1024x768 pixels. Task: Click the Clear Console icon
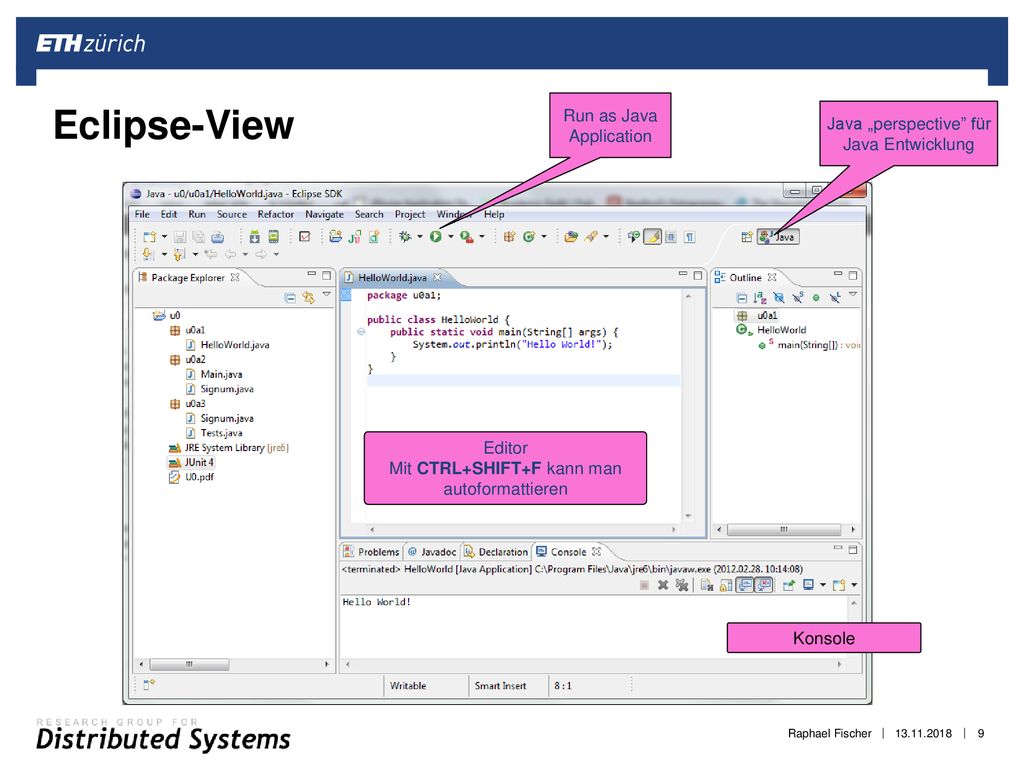[707, 585]
